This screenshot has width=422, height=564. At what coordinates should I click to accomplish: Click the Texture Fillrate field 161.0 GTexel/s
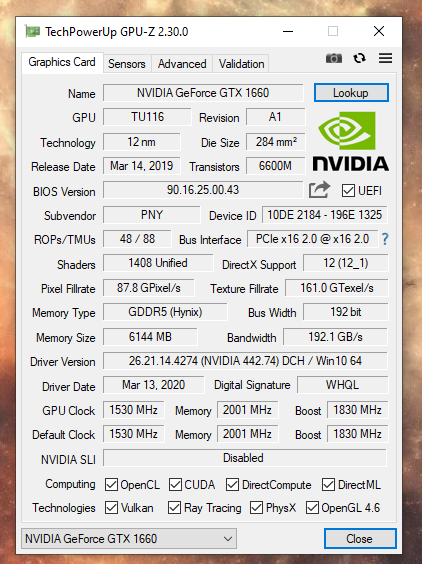coord(337,288)
